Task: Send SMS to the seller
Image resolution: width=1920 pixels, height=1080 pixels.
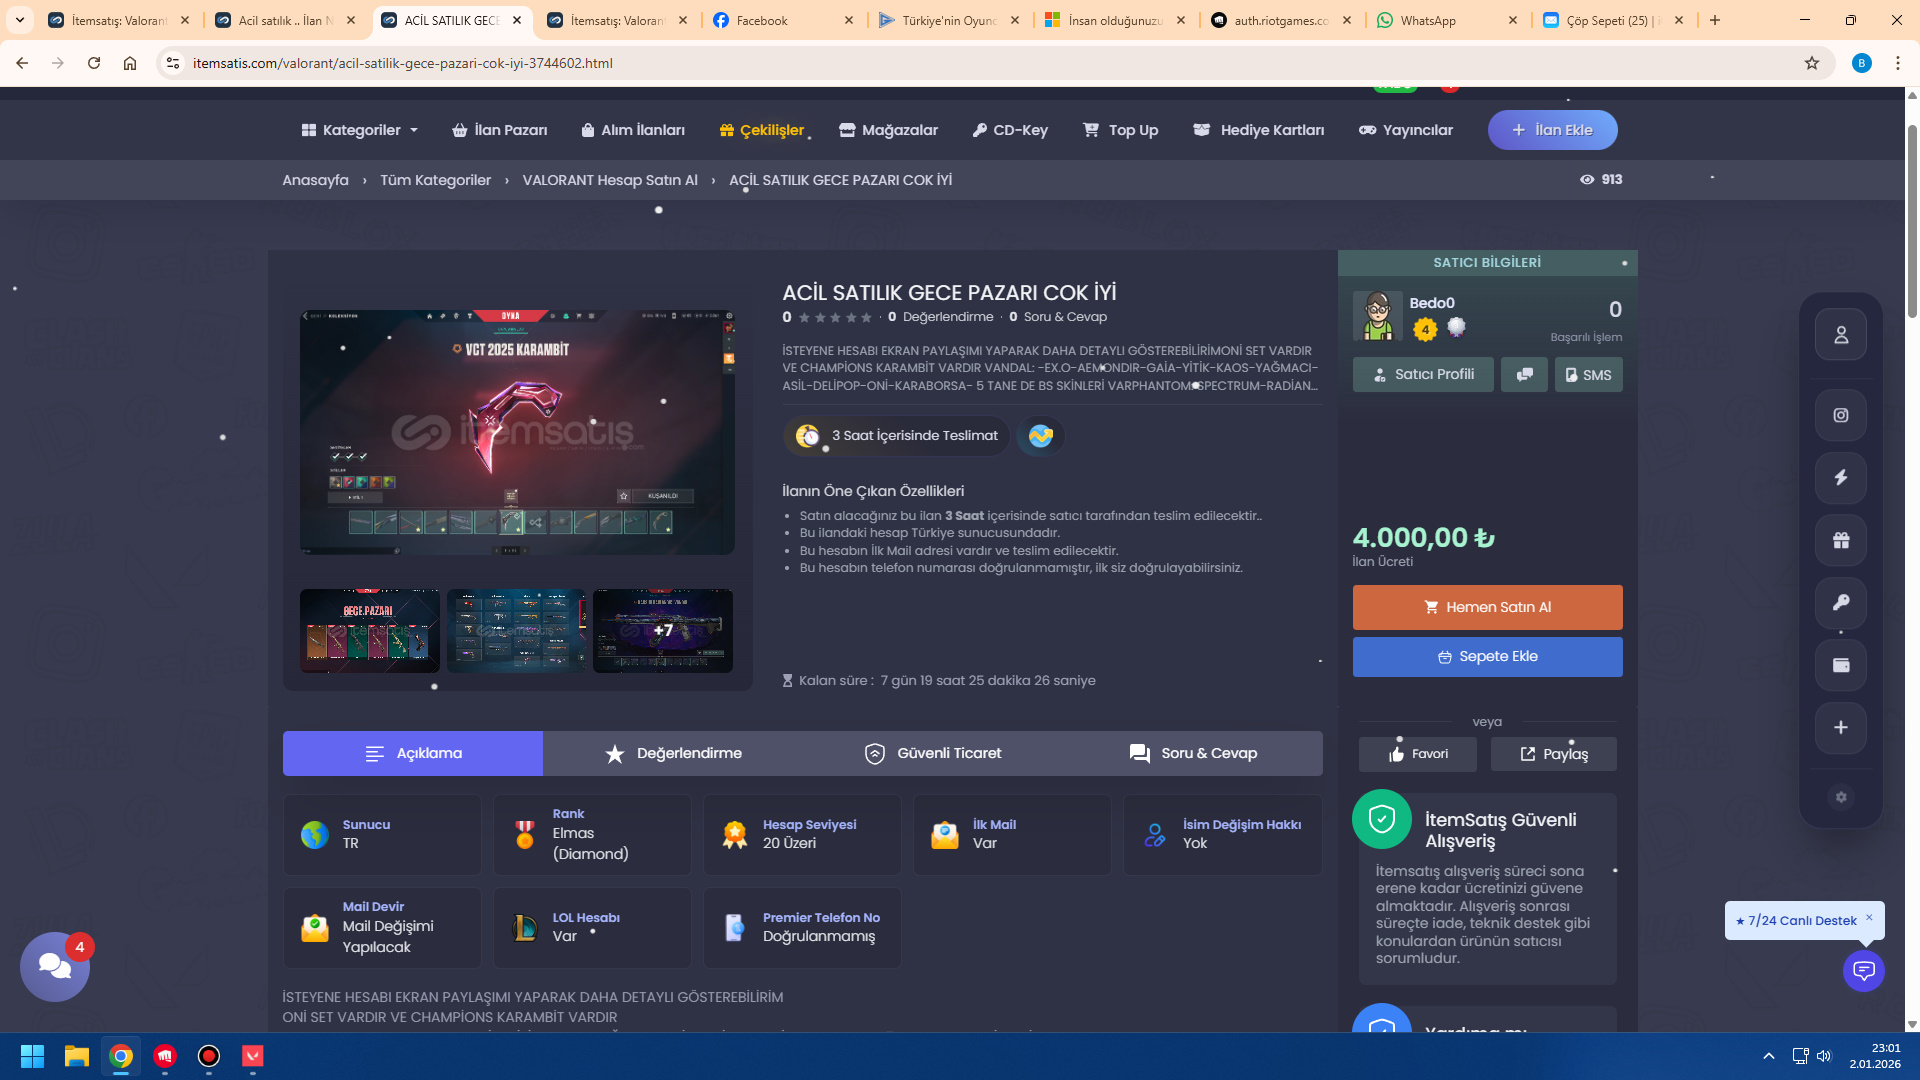Action: point(1589,375)
